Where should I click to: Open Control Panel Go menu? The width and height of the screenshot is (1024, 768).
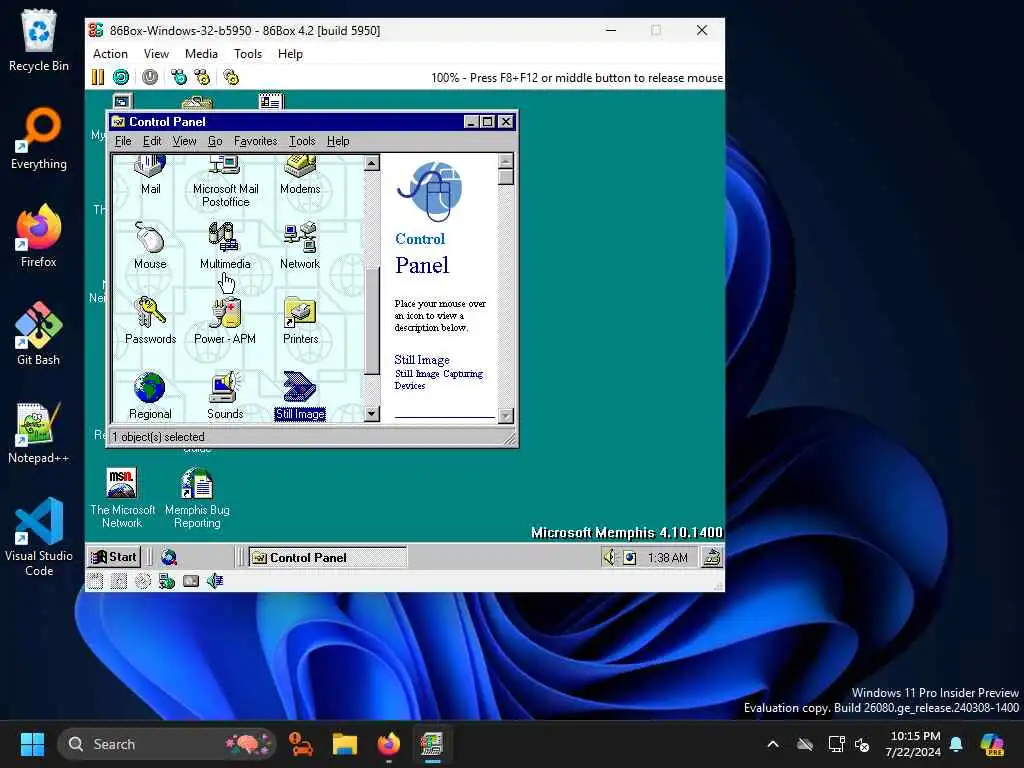[x=215, y=141]
